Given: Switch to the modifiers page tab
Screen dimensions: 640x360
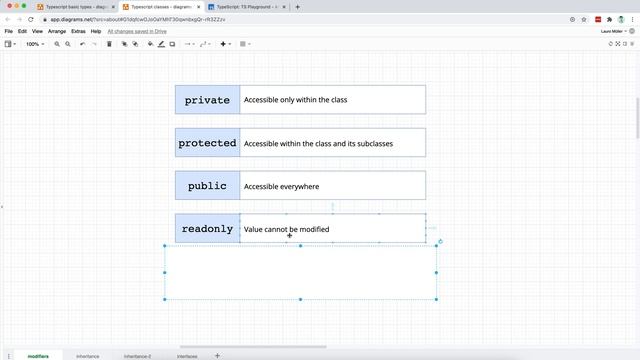Looking at the screenshot, I should (38, 356).
